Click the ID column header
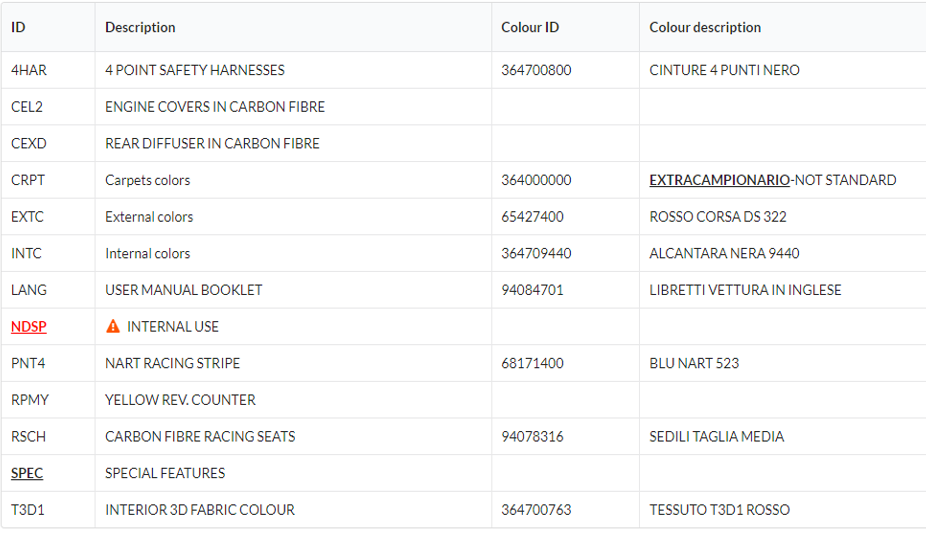This screenshot has width=926, height=533. (18, 27)
